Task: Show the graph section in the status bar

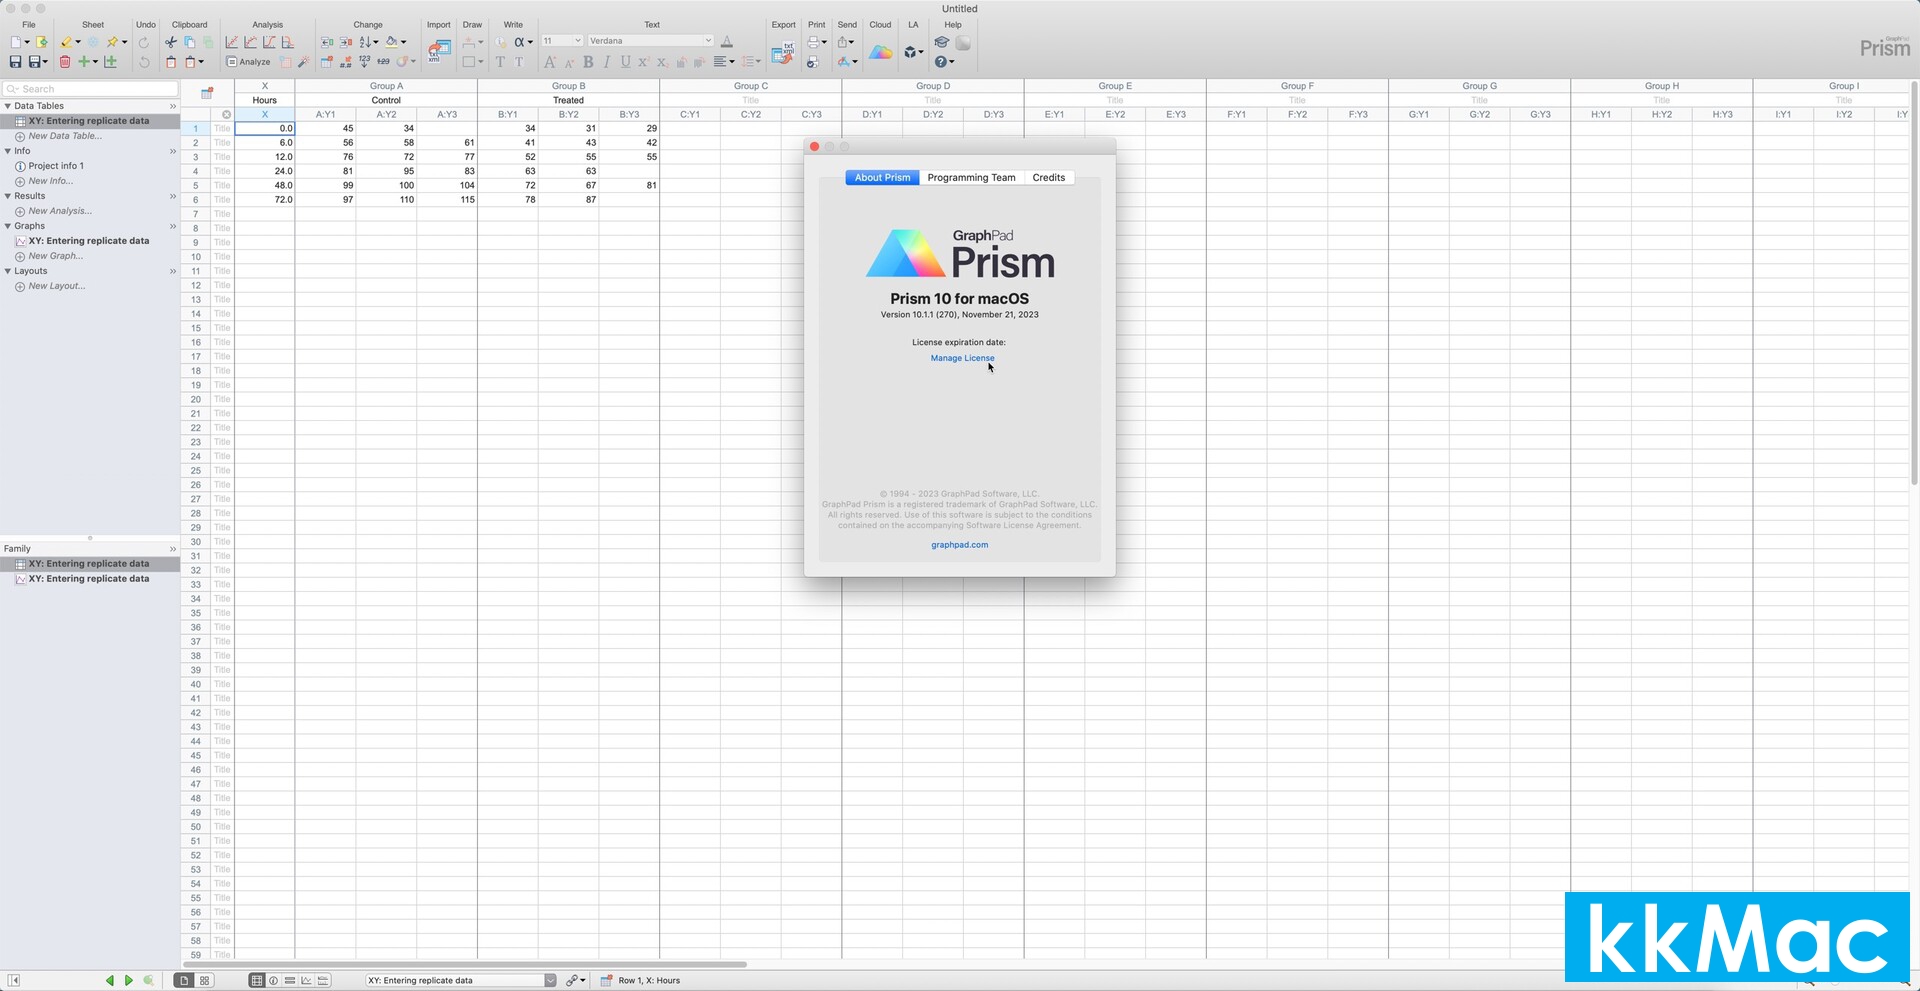Action: tap(306, 981)
